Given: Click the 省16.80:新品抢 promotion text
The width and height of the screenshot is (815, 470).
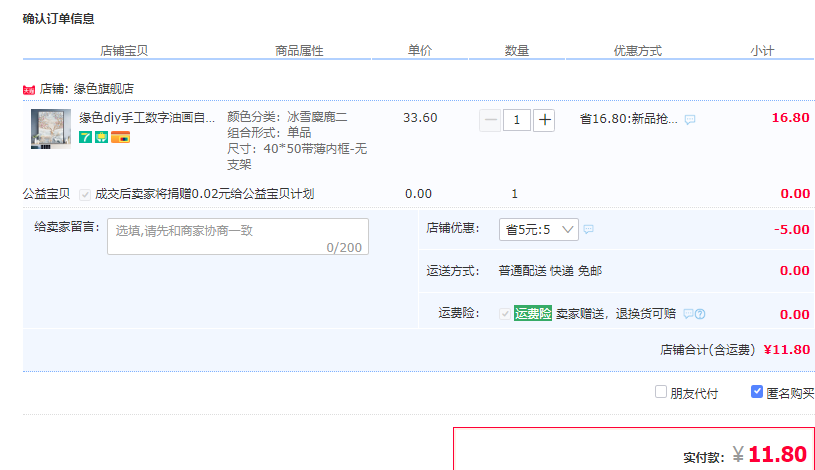Looking at the screenshot, I should coord(628,119).
